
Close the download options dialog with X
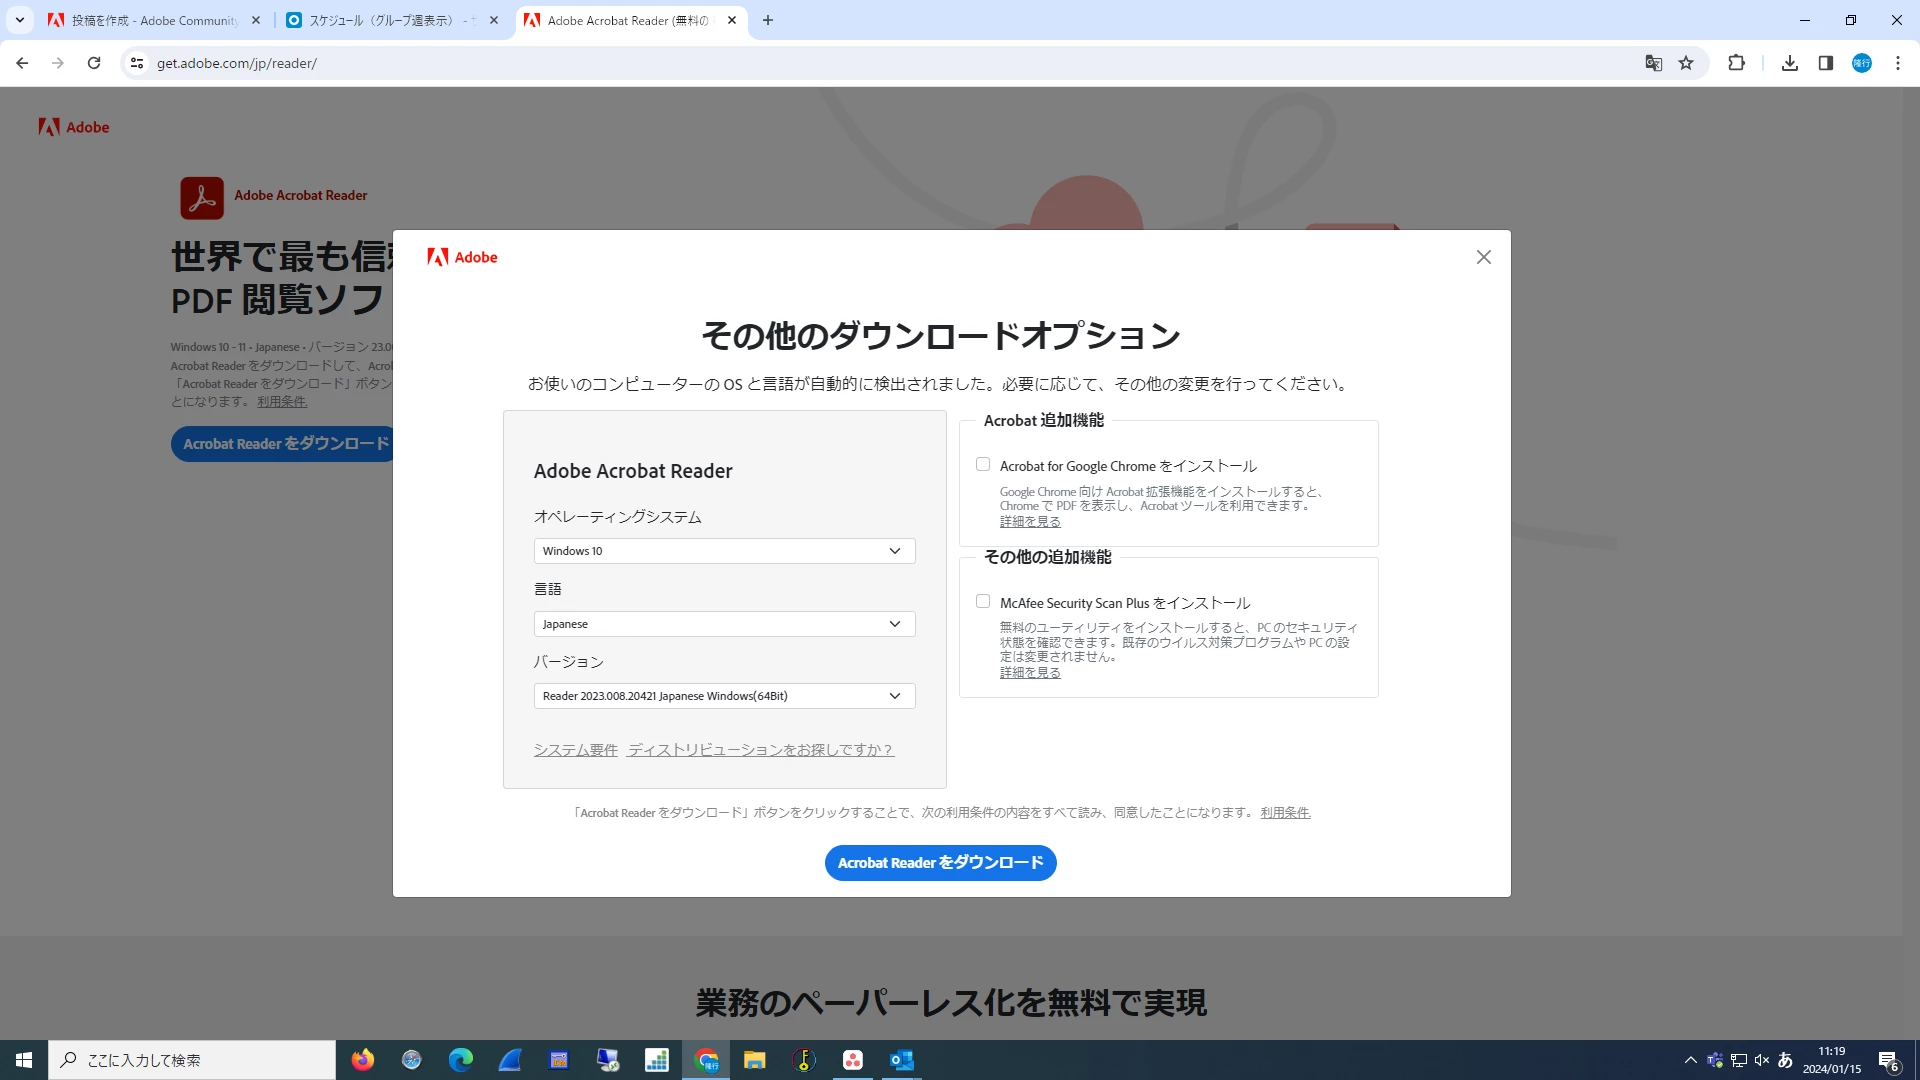coord(1483,257)
